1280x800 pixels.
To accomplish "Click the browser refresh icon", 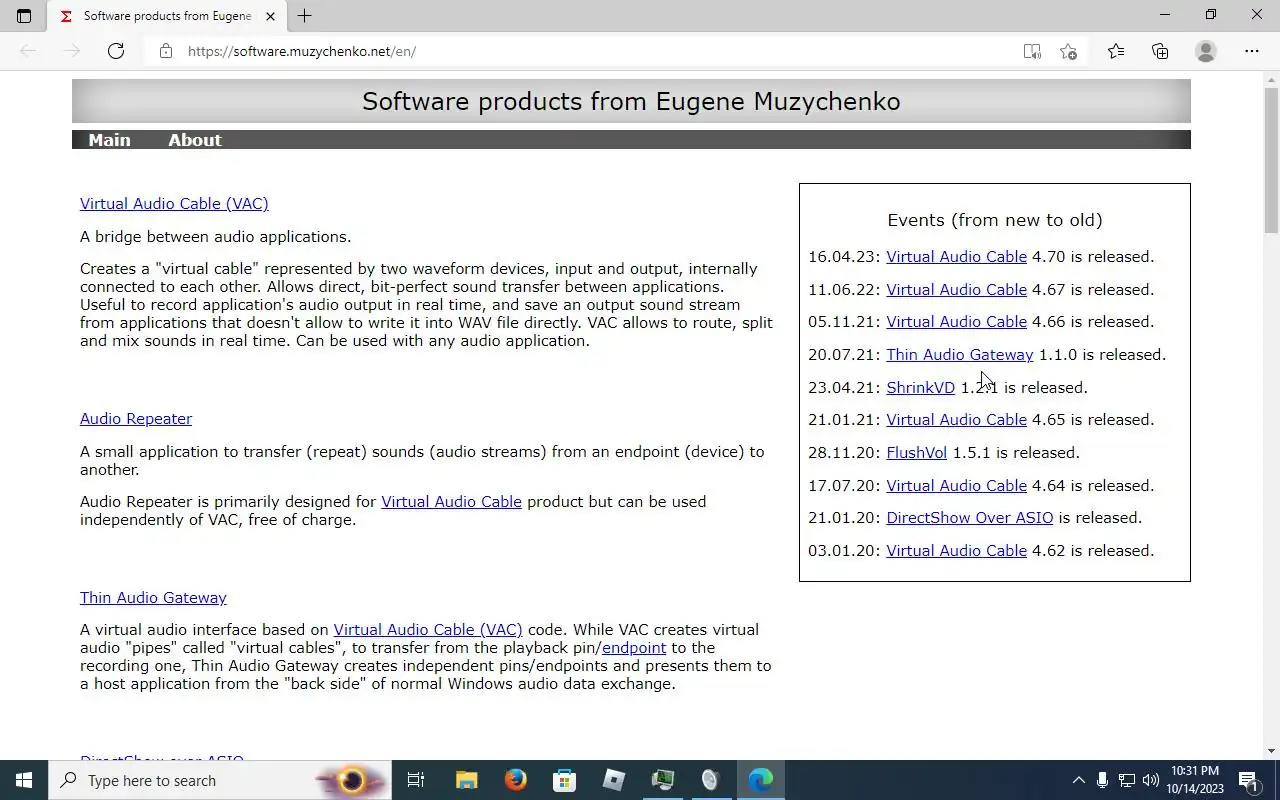I will coord(116,51).
